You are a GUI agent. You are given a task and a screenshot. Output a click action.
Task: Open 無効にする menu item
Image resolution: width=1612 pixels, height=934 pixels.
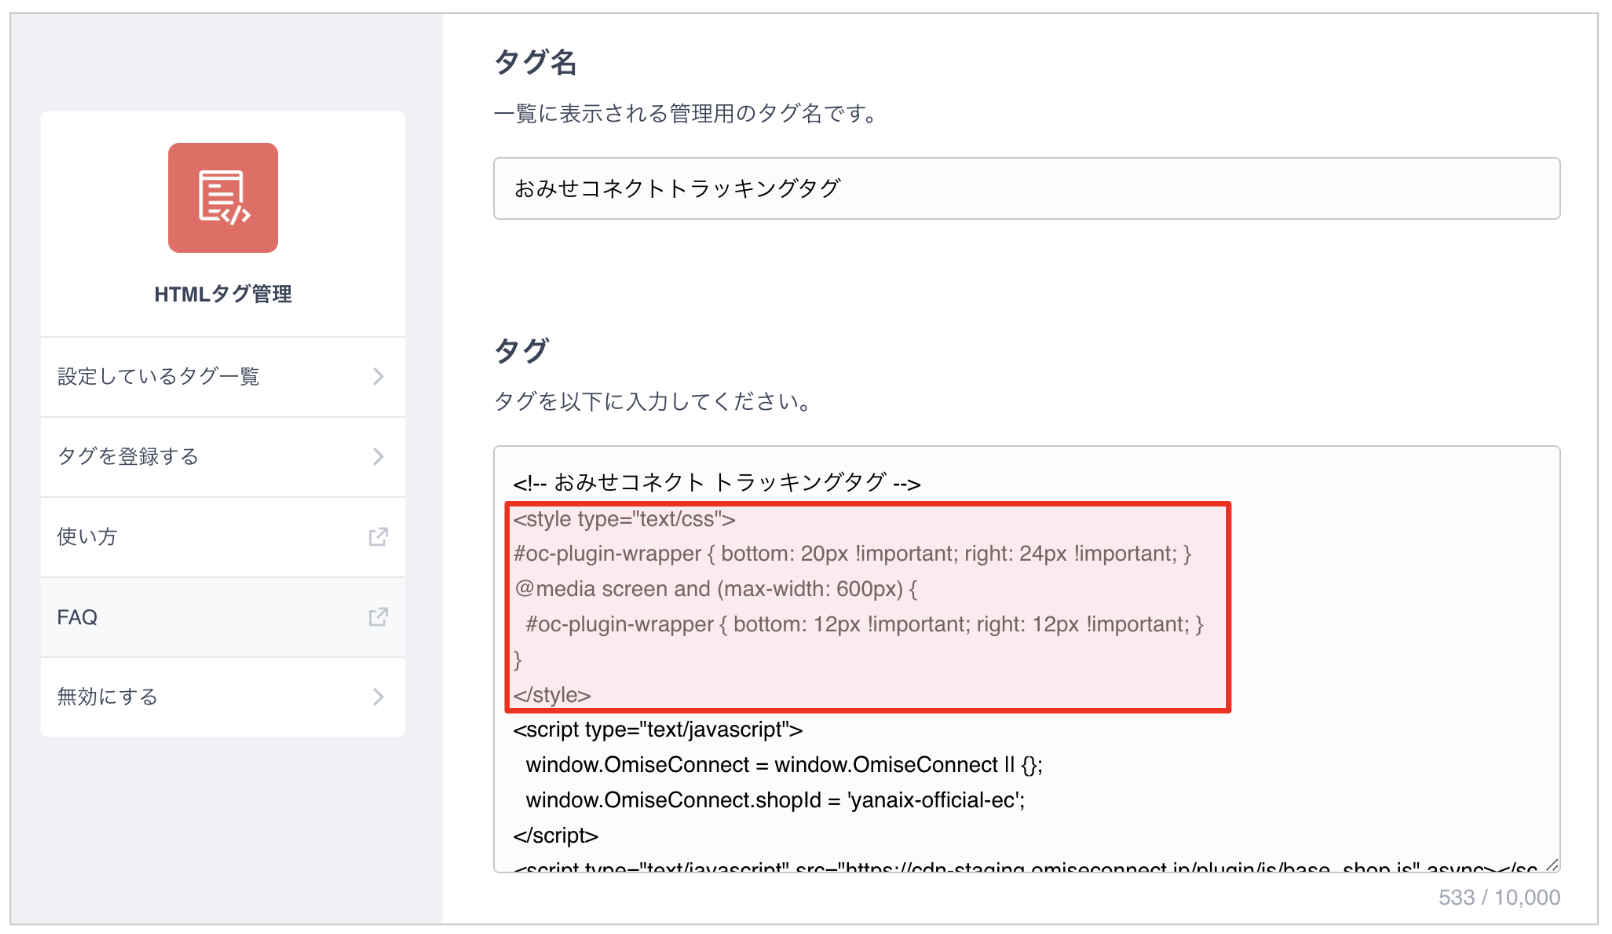pos(223,696)
